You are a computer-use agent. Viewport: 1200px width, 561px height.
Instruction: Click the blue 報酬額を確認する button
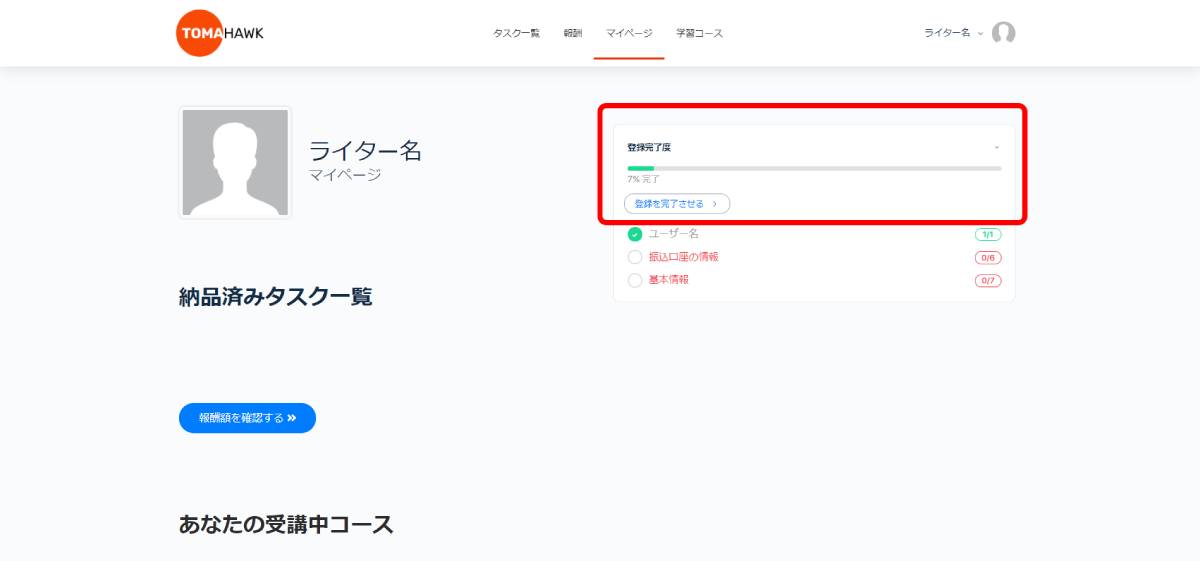247,418
